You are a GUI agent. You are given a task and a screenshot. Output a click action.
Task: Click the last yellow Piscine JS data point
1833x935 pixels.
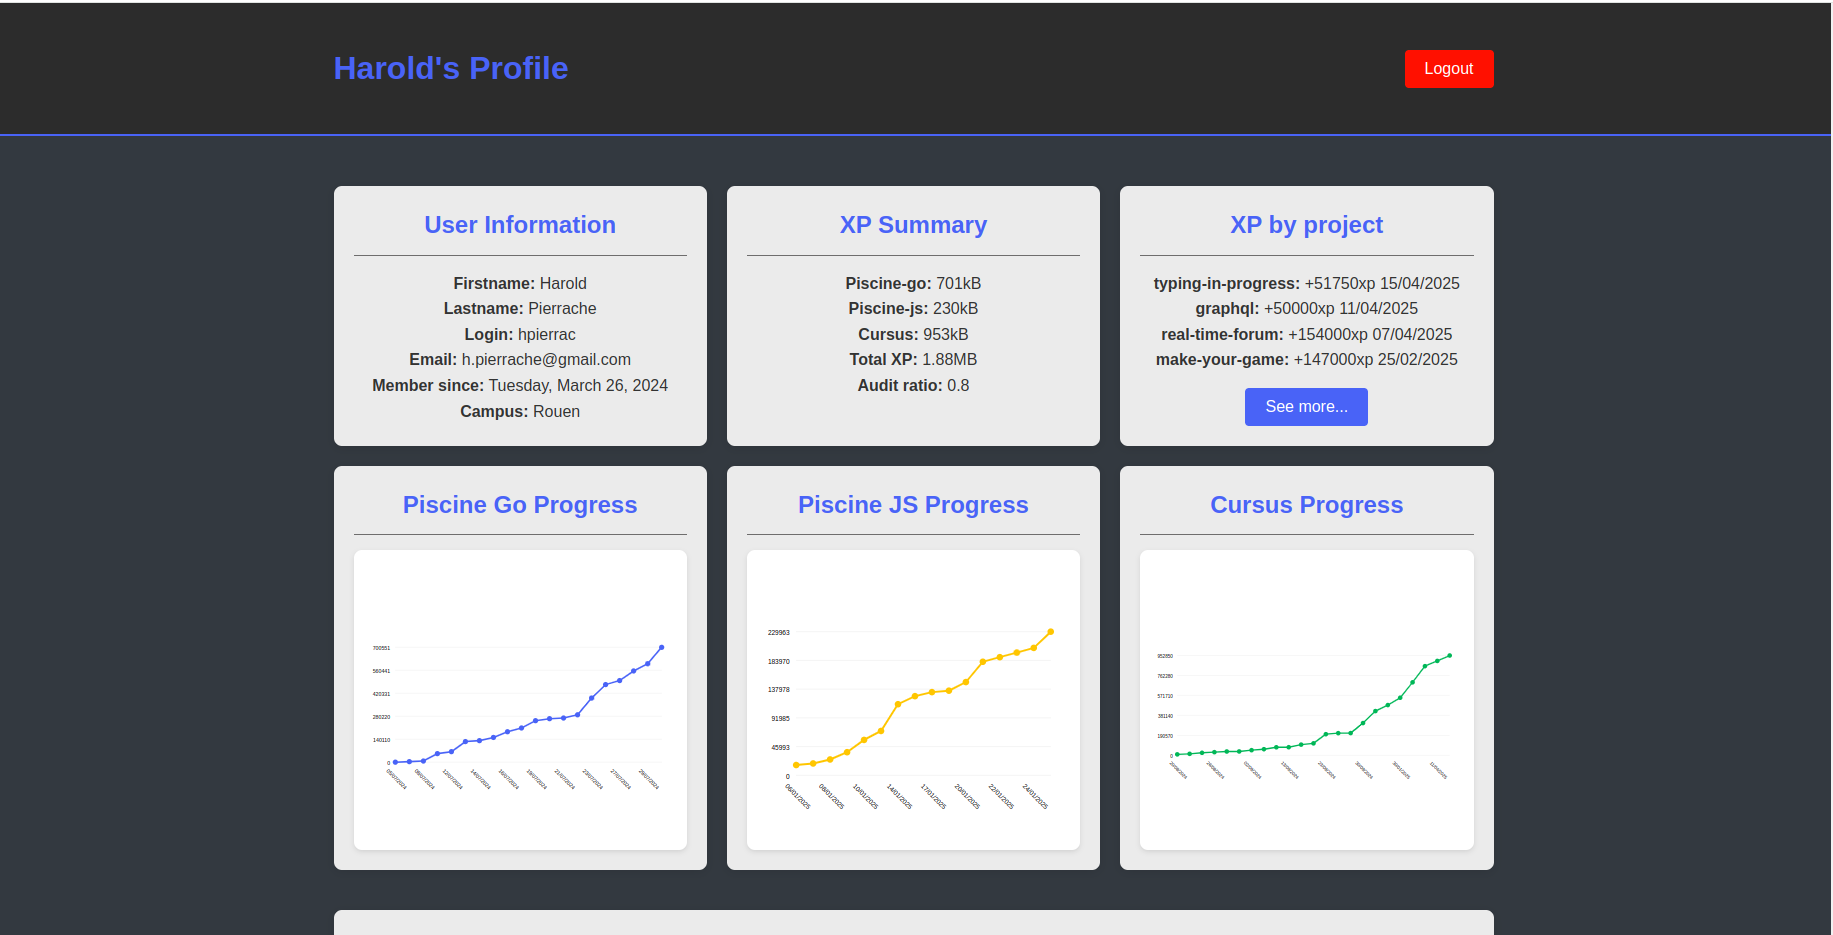tap(1050, 632)
